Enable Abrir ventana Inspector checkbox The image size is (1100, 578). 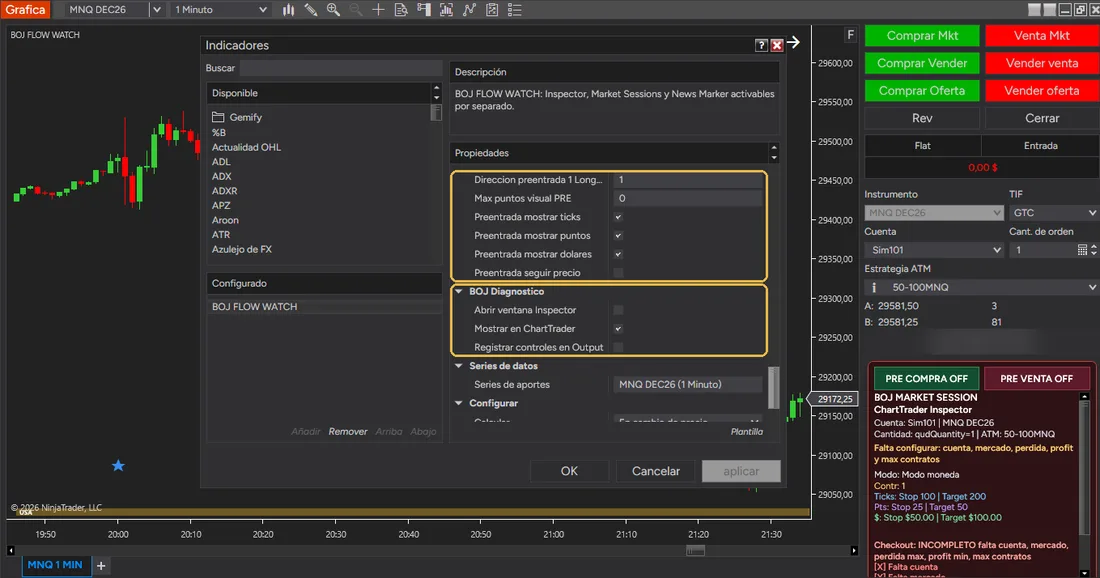(618, 310)
